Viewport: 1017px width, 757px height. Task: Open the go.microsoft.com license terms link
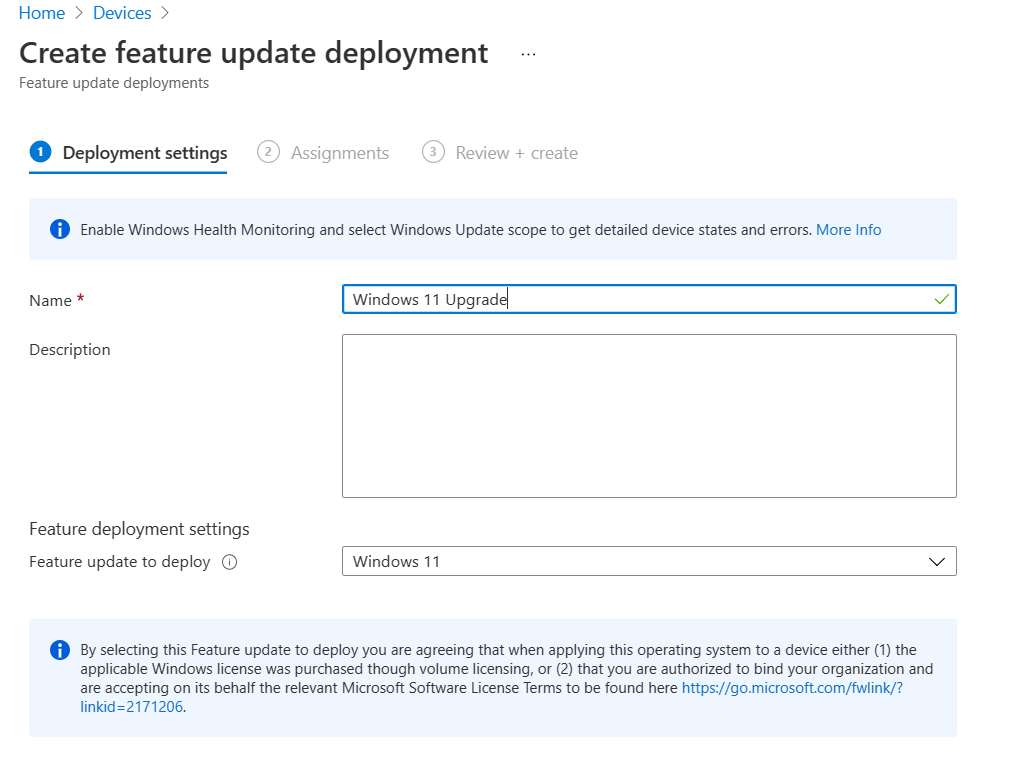[791, 688]
